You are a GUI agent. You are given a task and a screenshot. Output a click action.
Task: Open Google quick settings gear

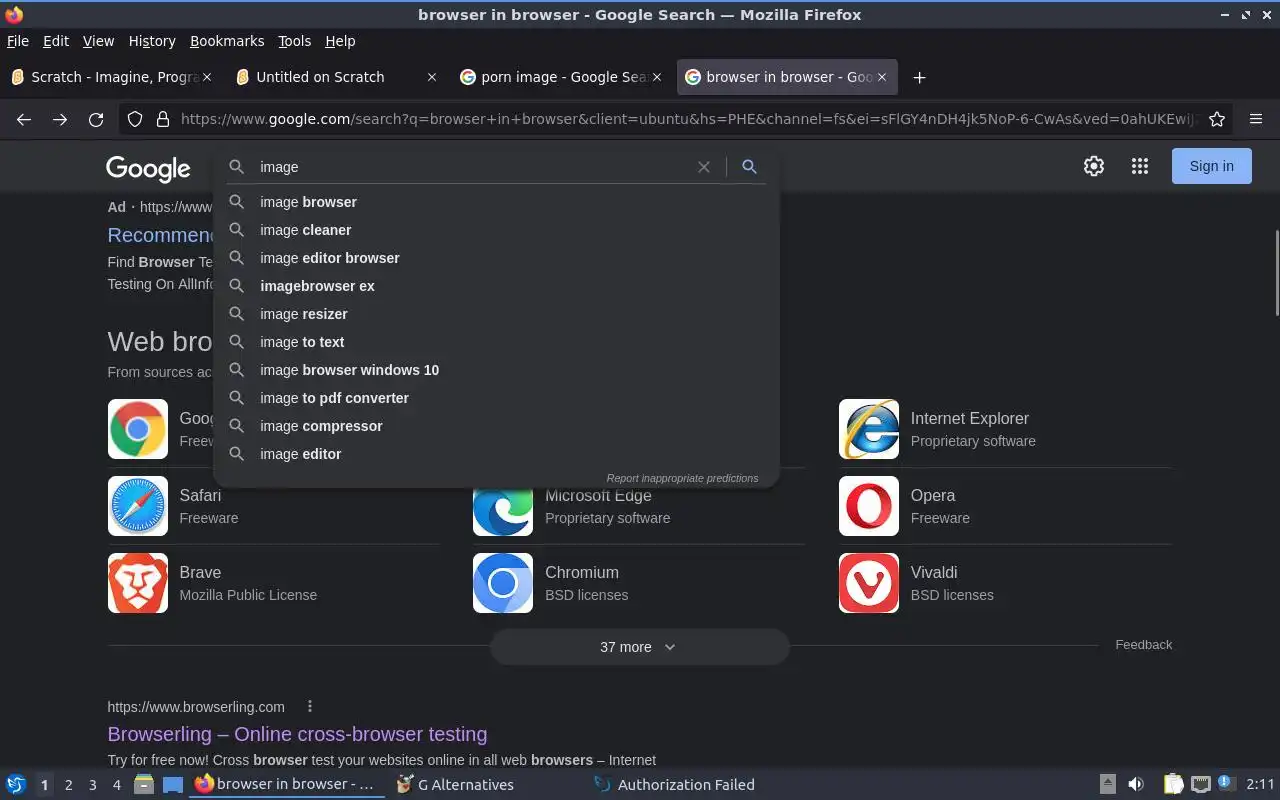(1094, 166)
